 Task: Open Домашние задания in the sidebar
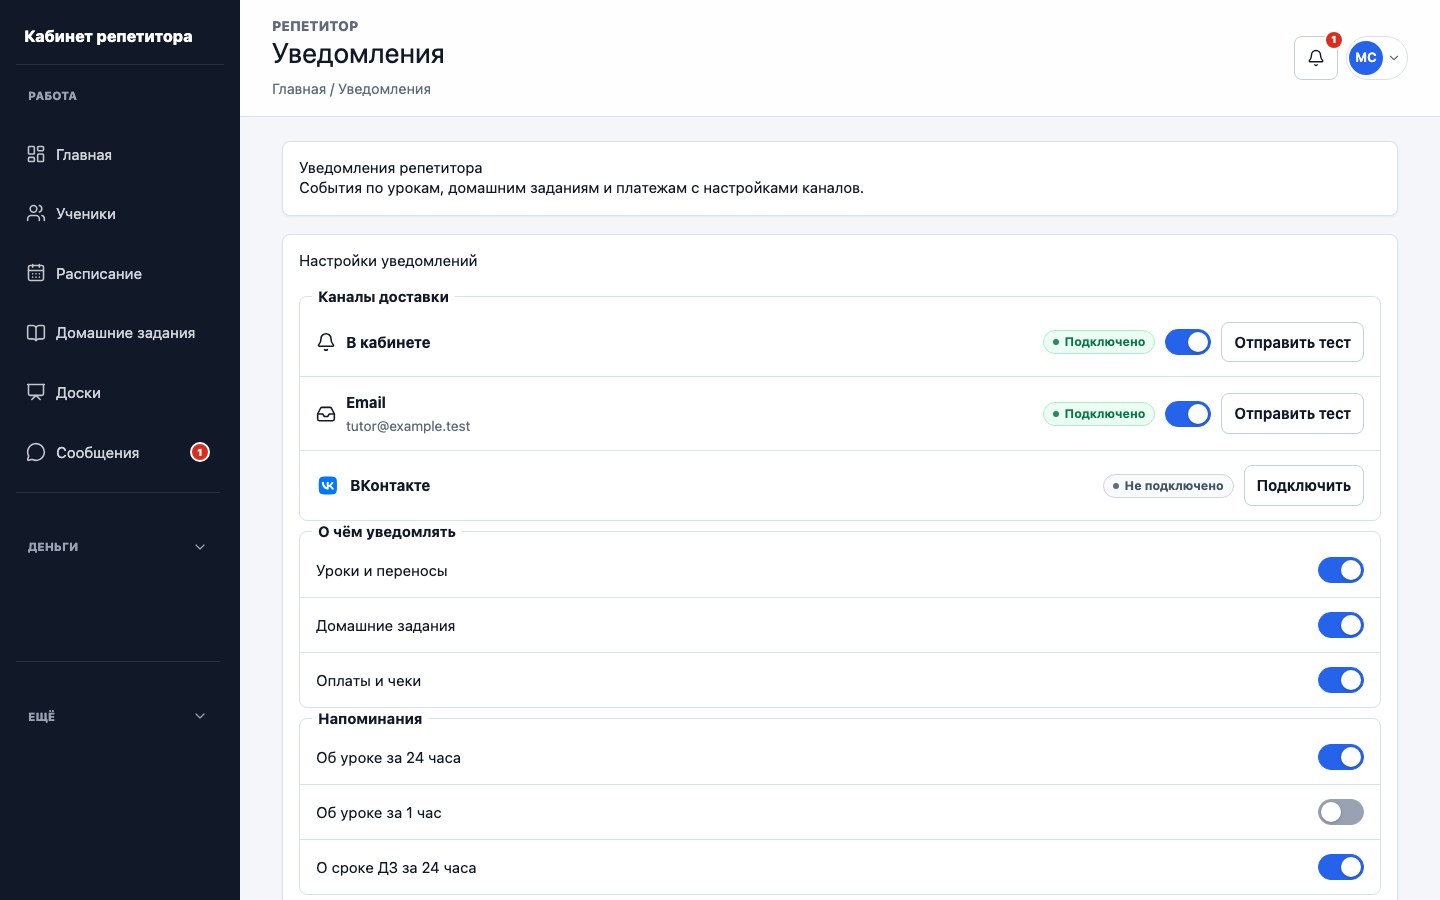pos(118,333)
